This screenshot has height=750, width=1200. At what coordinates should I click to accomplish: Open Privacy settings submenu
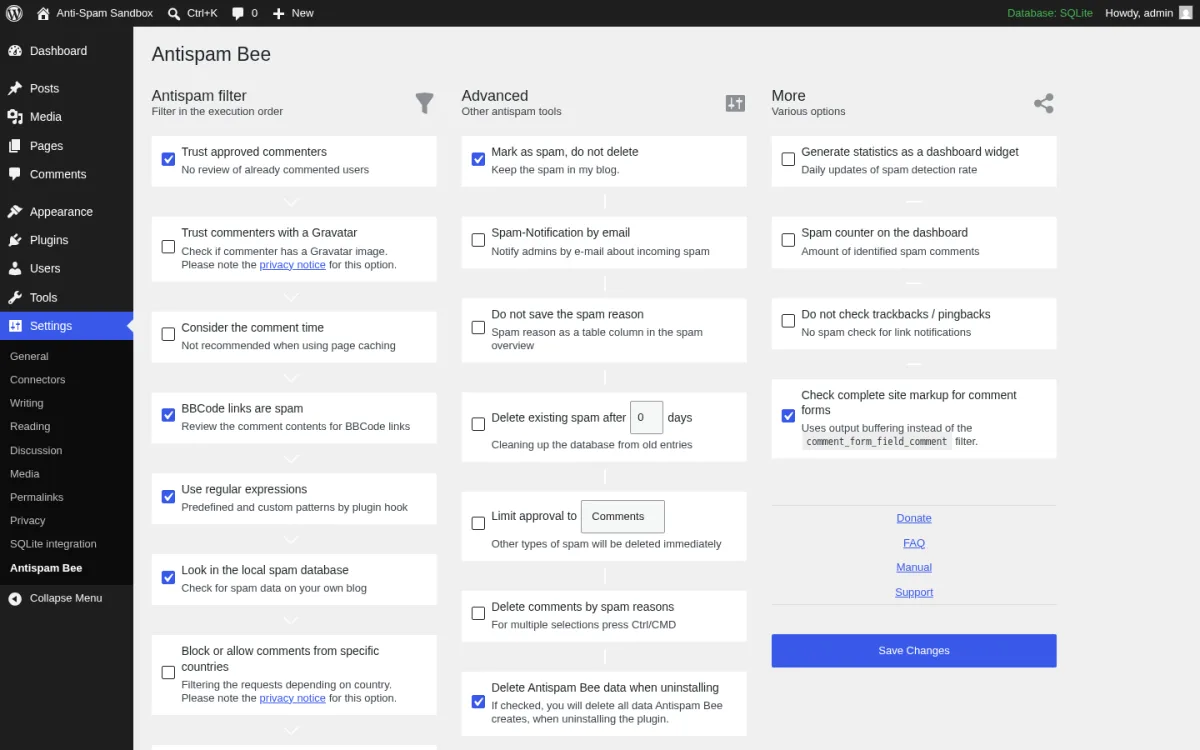point(28,520)
